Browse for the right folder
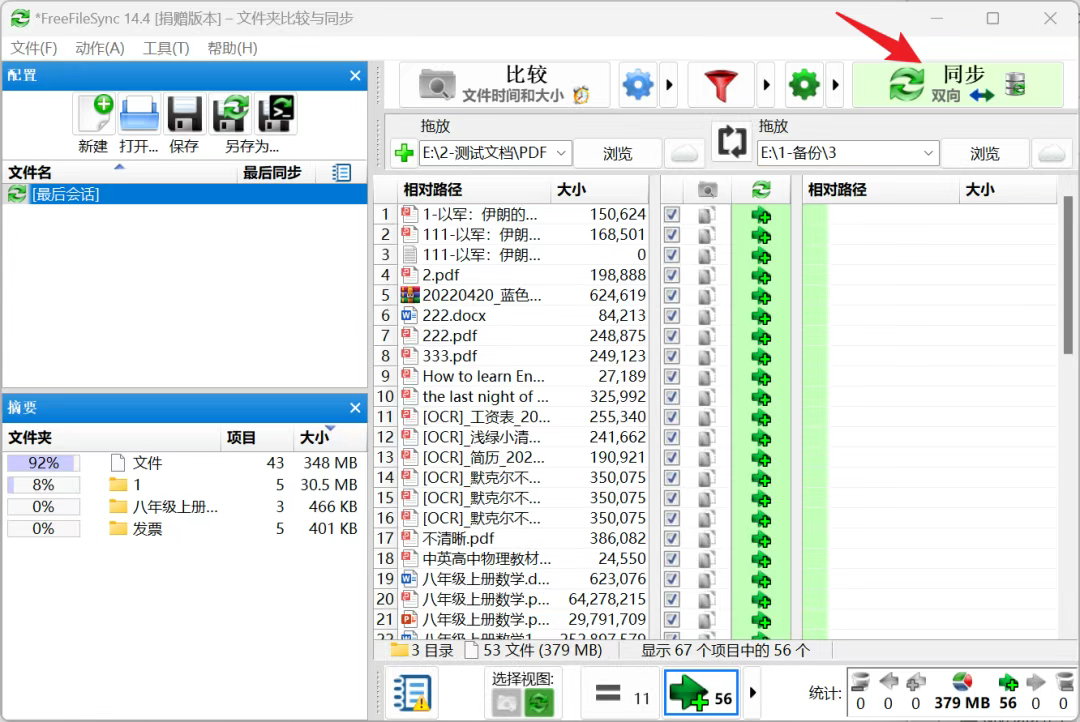The image size is (1080, 722). [x=984, y=153]
